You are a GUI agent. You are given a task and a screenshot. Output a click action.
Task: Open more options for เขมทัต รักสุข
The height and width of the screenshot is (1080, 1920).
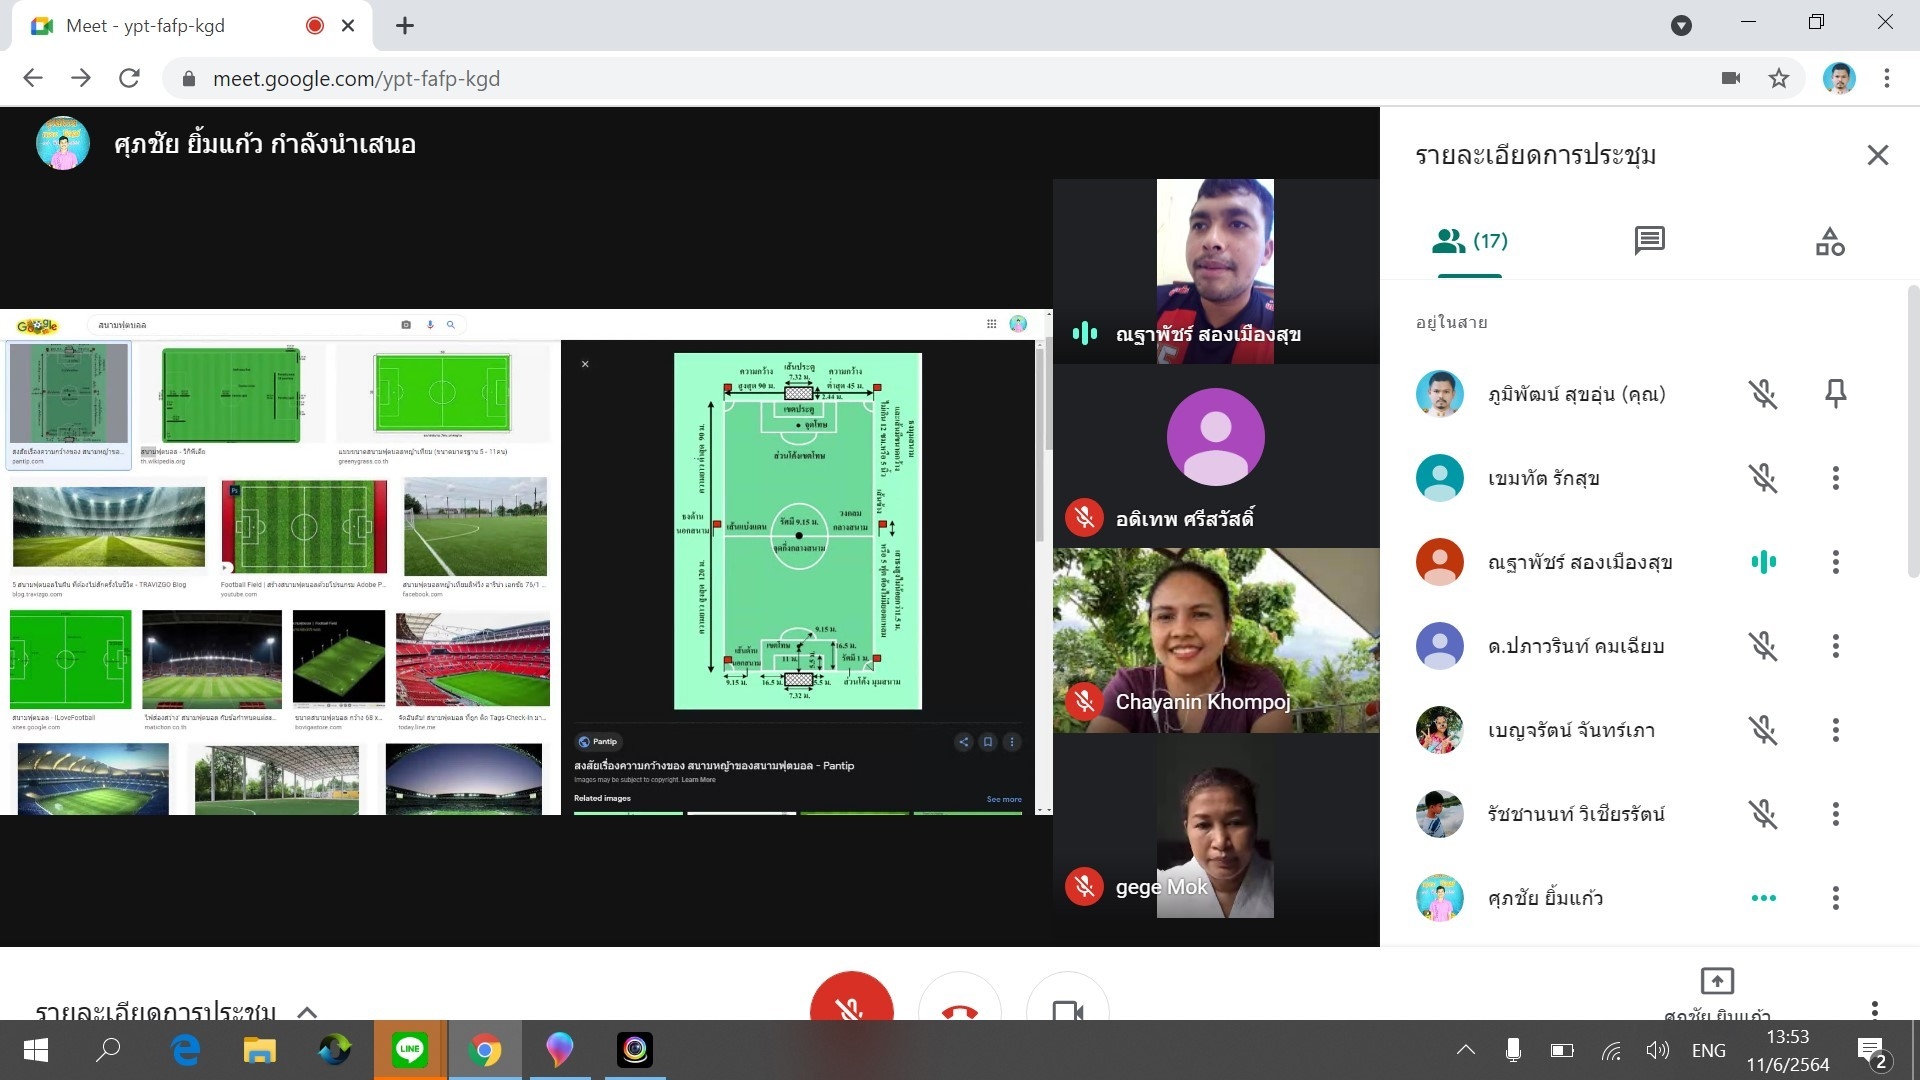1835,478
